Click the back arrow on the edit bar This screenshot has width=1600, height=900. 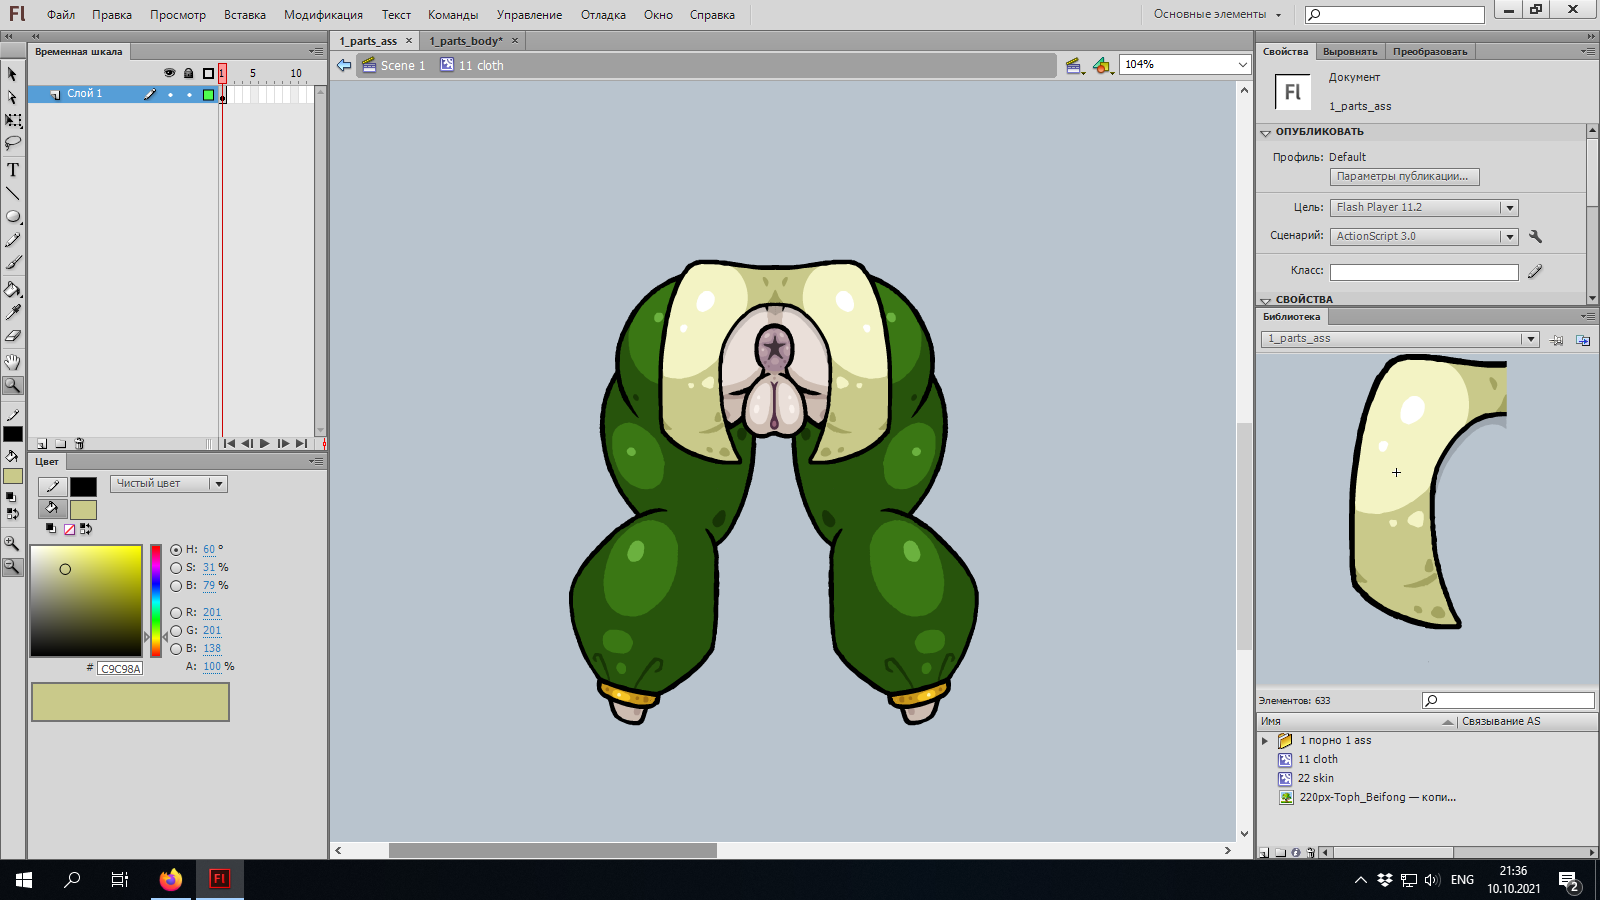point(344,65)
